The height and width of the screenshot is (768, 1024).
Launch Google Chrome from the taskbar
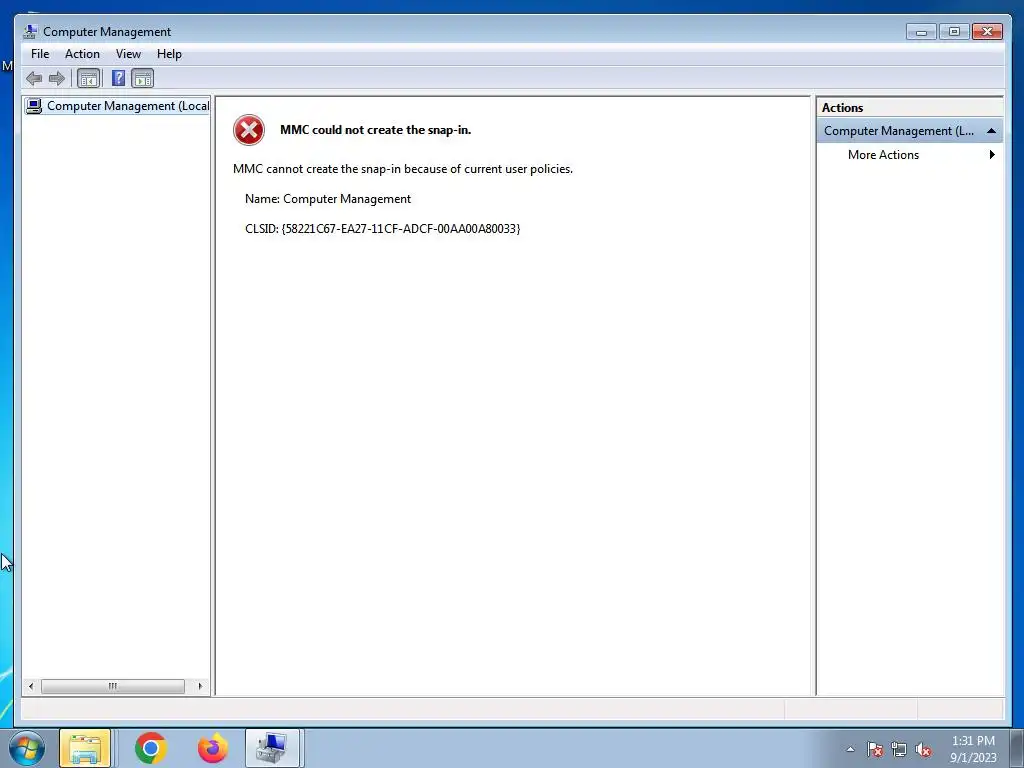coord(151,748)
